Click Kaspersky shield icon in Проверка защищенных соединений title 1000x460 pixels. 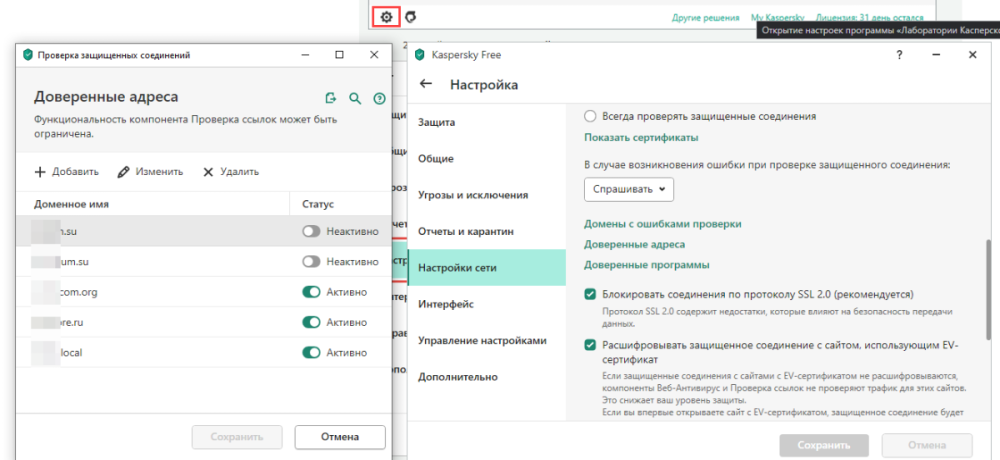tap(27, 55)
